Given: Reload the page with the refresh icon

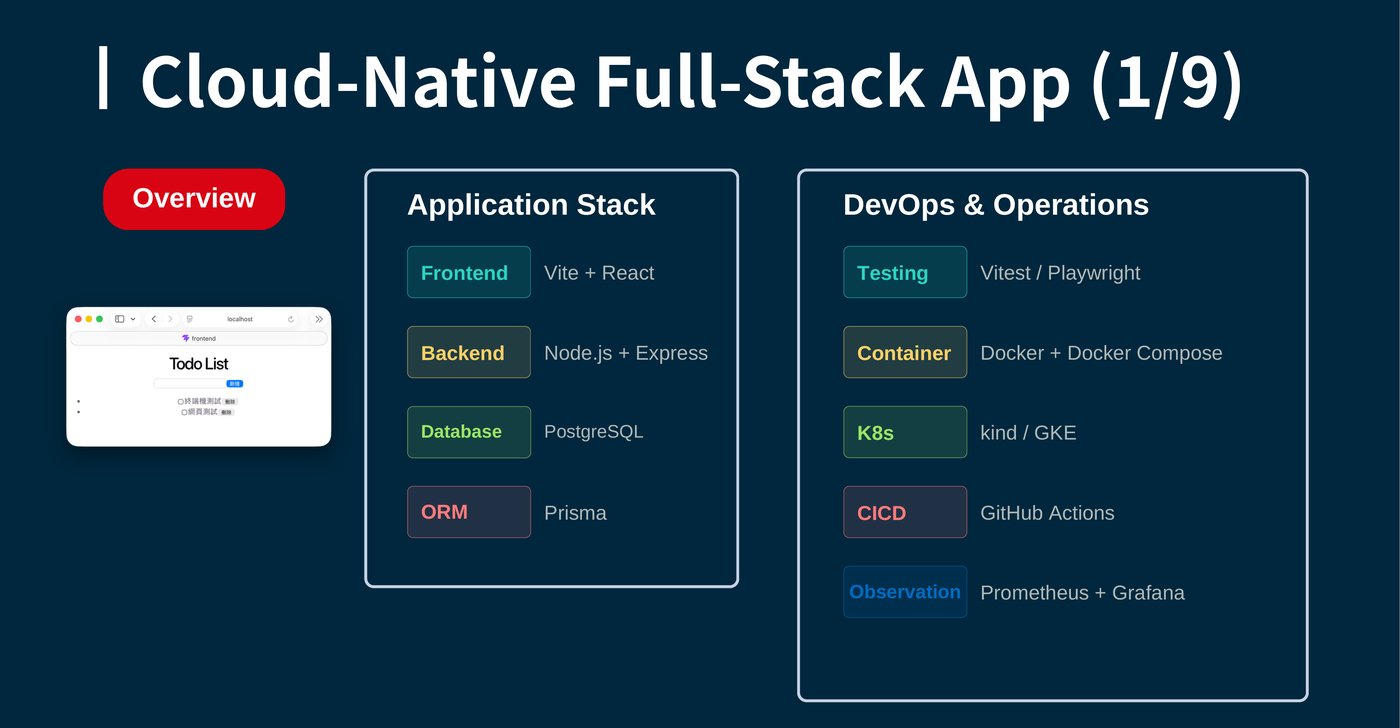Looking at the screenshot, I should [291, 319].
